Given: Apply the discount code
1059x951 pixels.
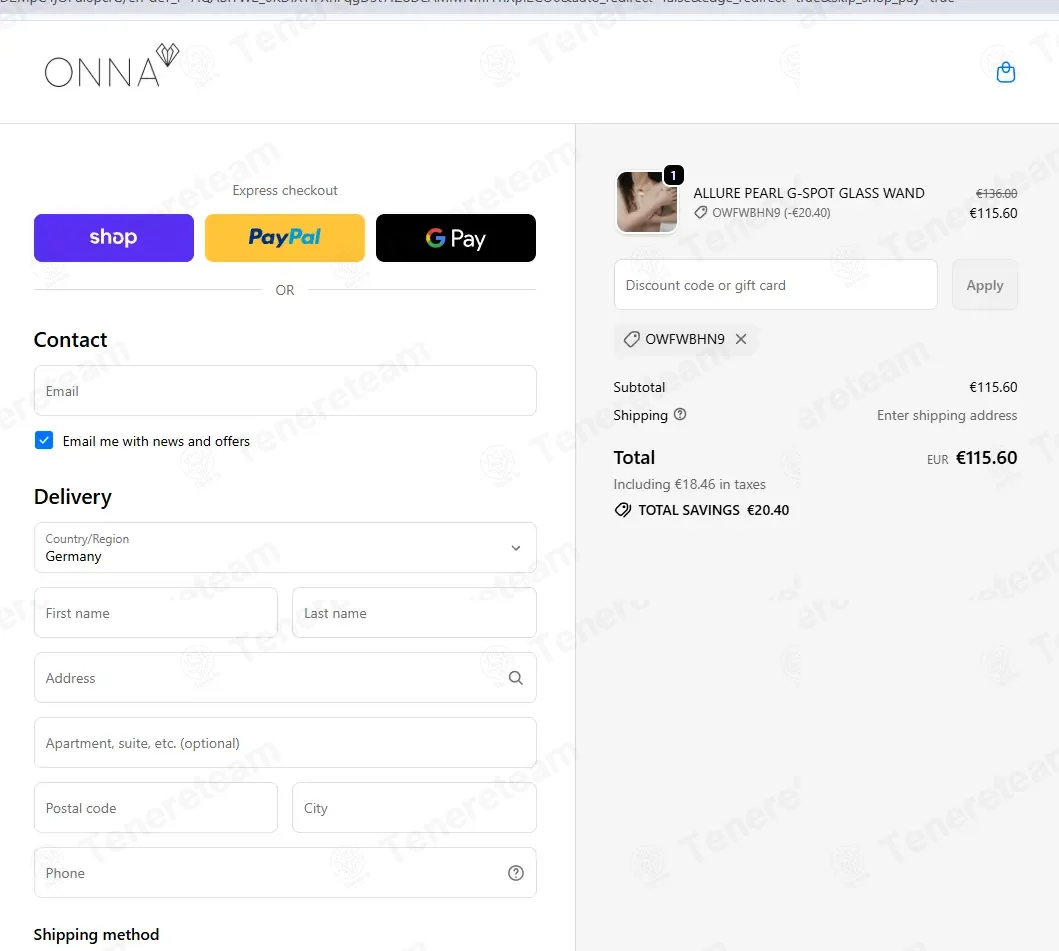Looking at the screenshot, I should [985, 285].
